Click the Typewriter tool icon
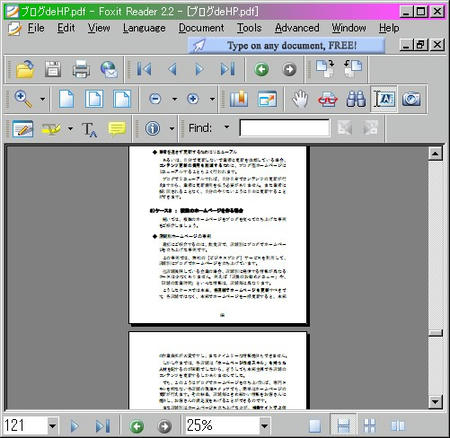The height and width of the screenshot is (438, 450). click(x=89, y=129)
